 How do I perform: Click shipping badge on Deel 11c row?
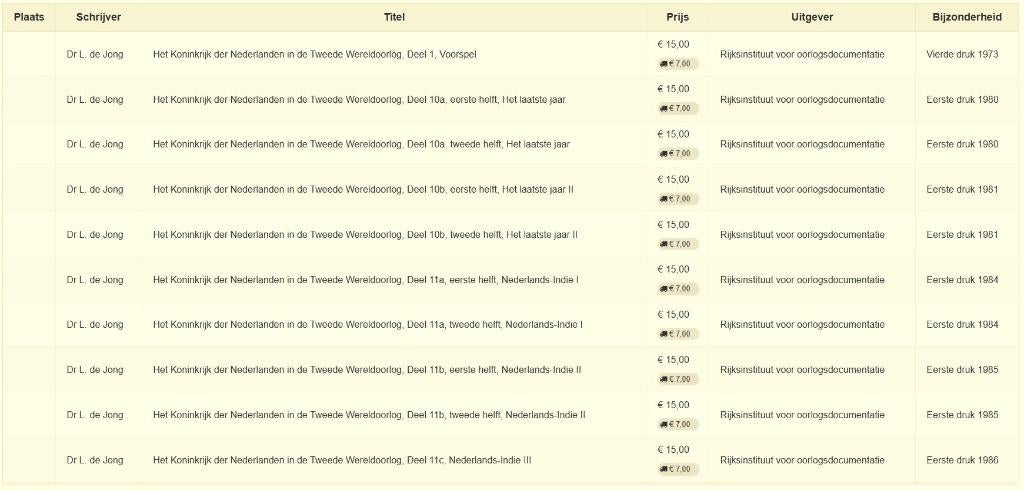click(x=677, y=469)
